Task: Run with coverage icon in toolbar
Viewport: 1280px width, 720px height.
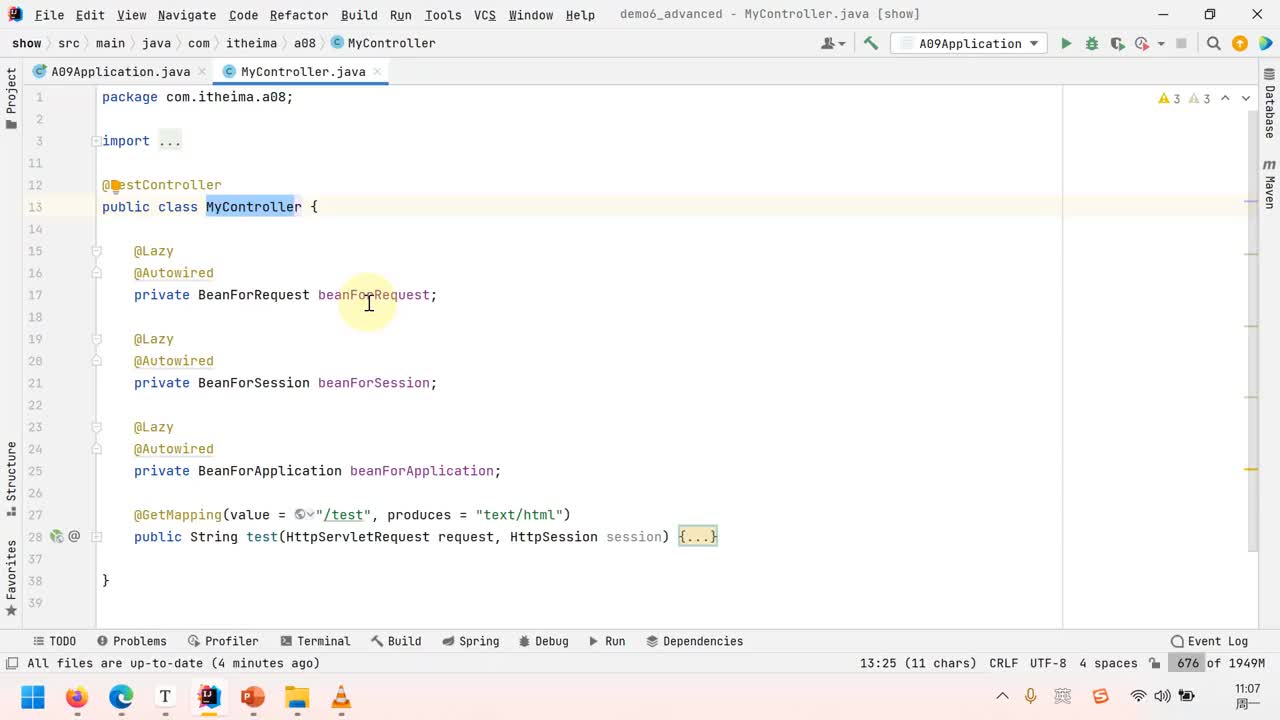Action: (x=1117, y=43)
